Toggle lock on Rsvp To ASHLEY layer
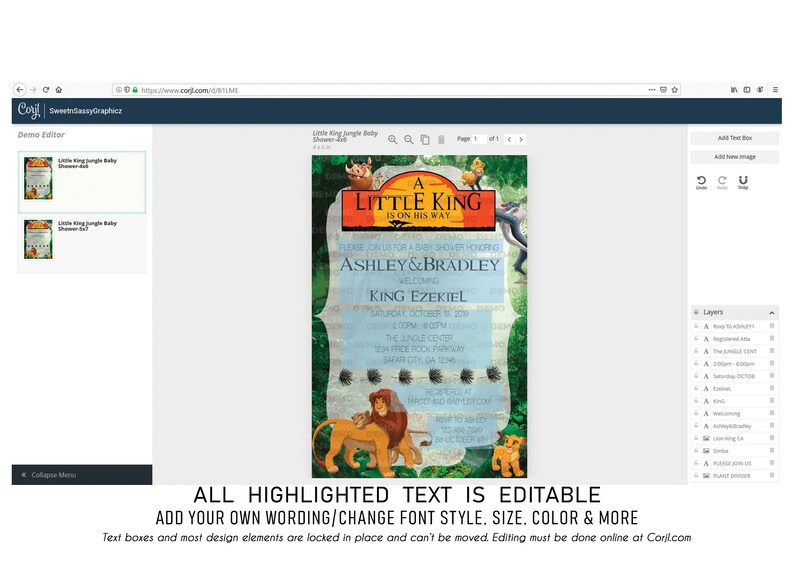794x567 pixels. pos(696,326)
